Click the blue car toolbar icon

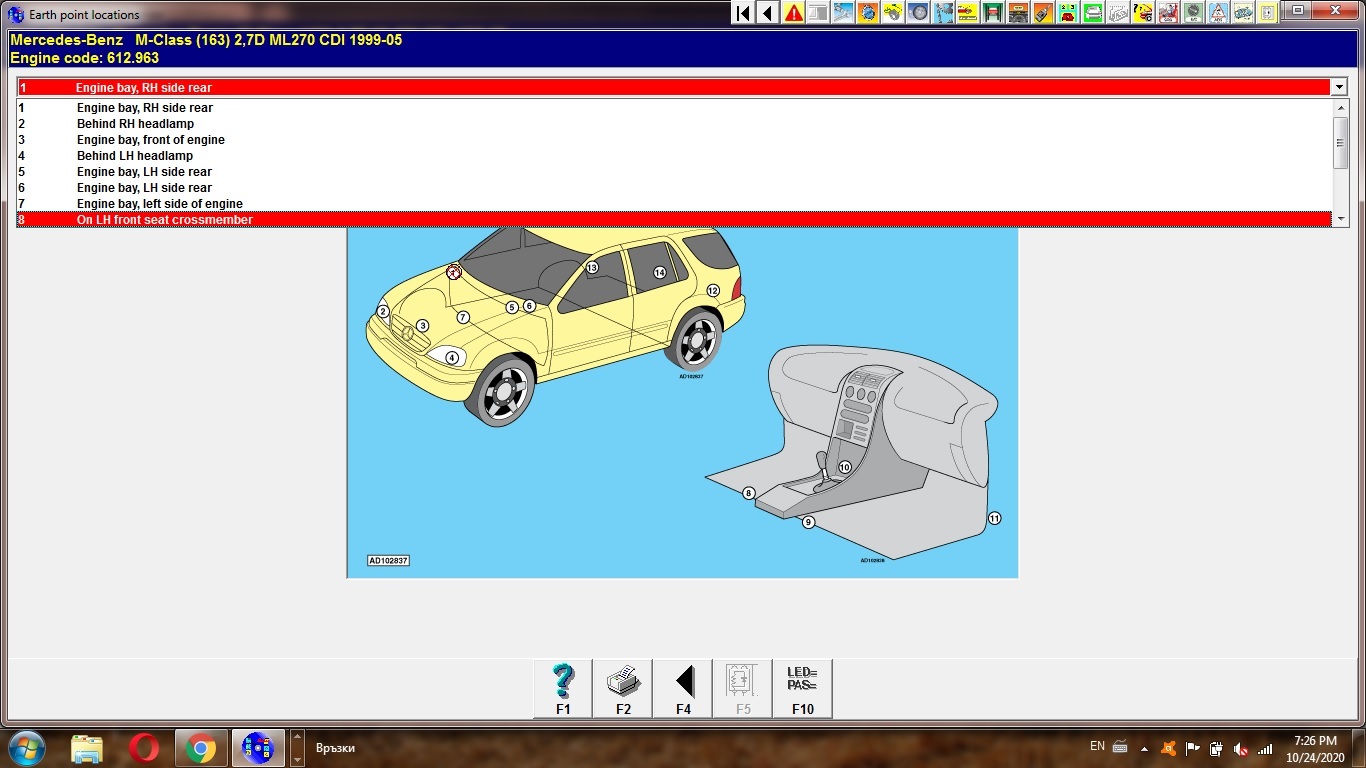coord(1243,13)
